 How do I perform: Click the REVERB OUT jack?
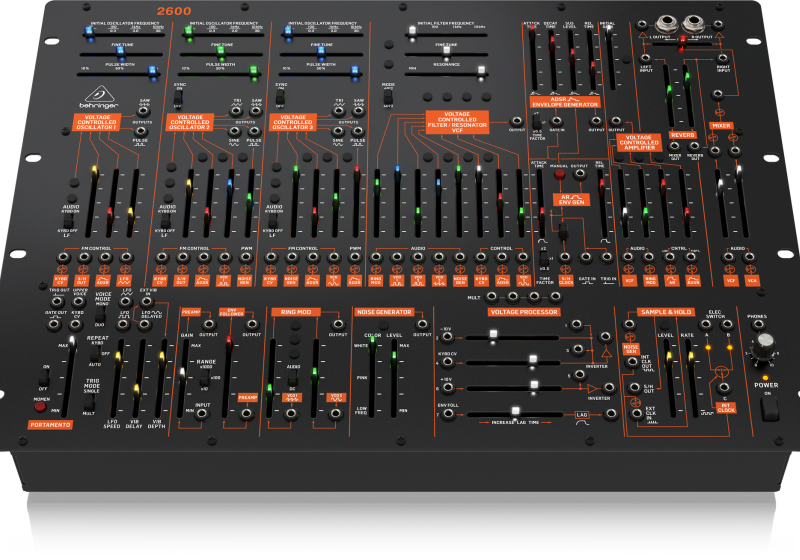(x=694, y=146)
